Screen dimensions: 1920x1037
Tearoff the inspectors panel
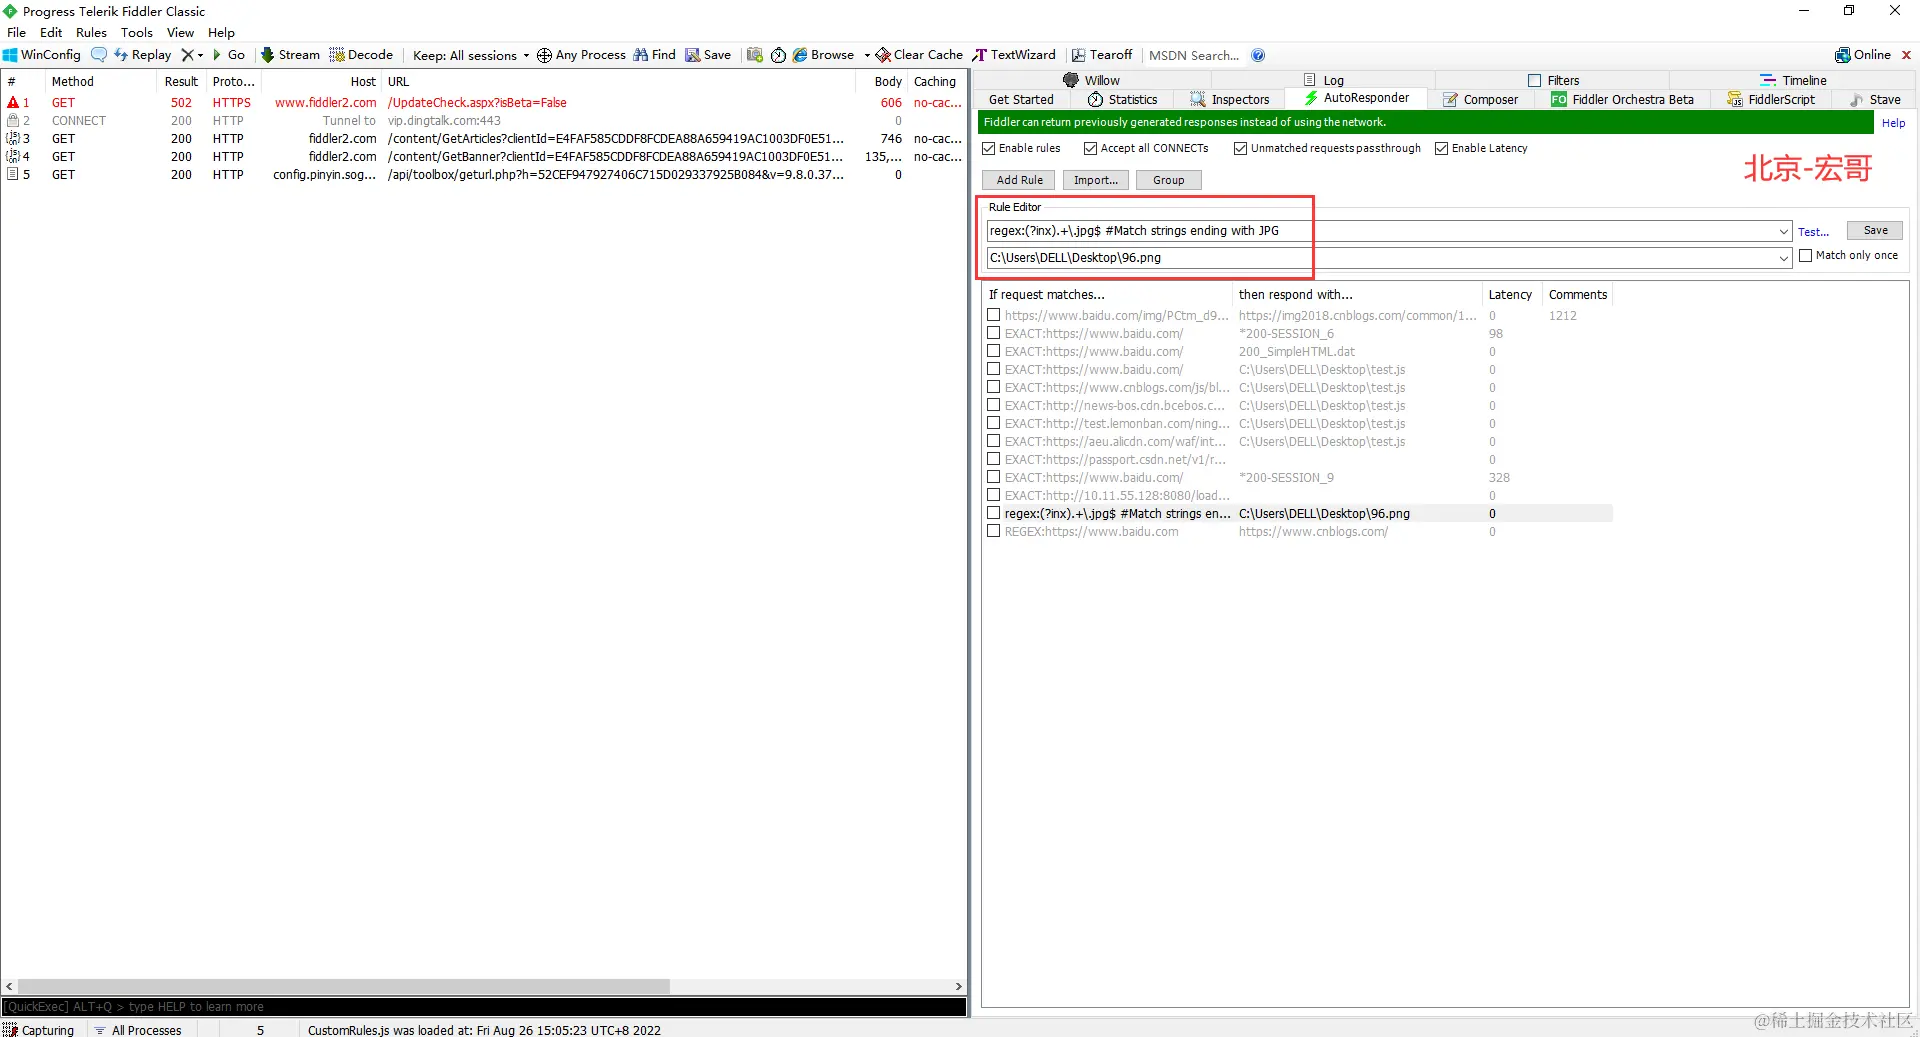(x=1102, y=55)
